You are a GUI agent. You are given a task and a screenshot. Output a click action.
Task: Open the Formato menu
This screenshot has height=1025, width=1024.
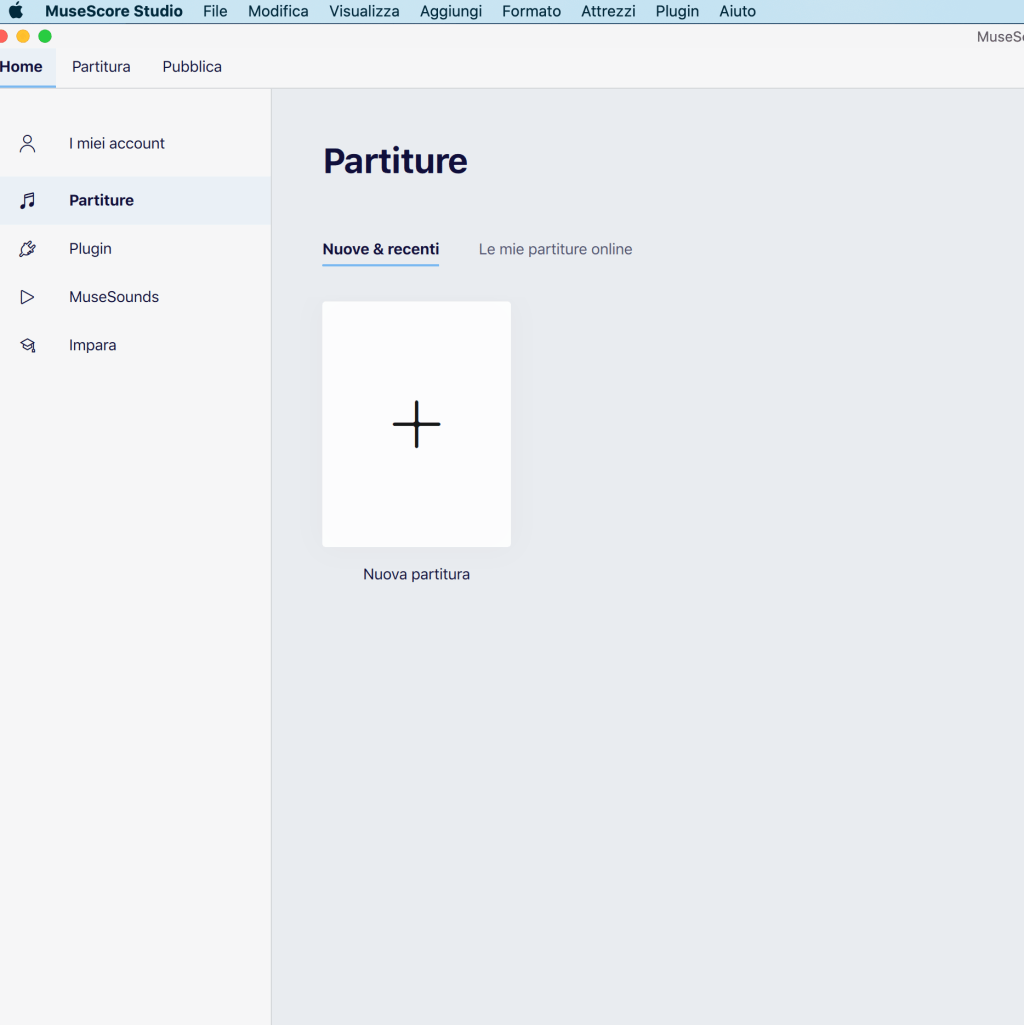click(x=531, y=12)
